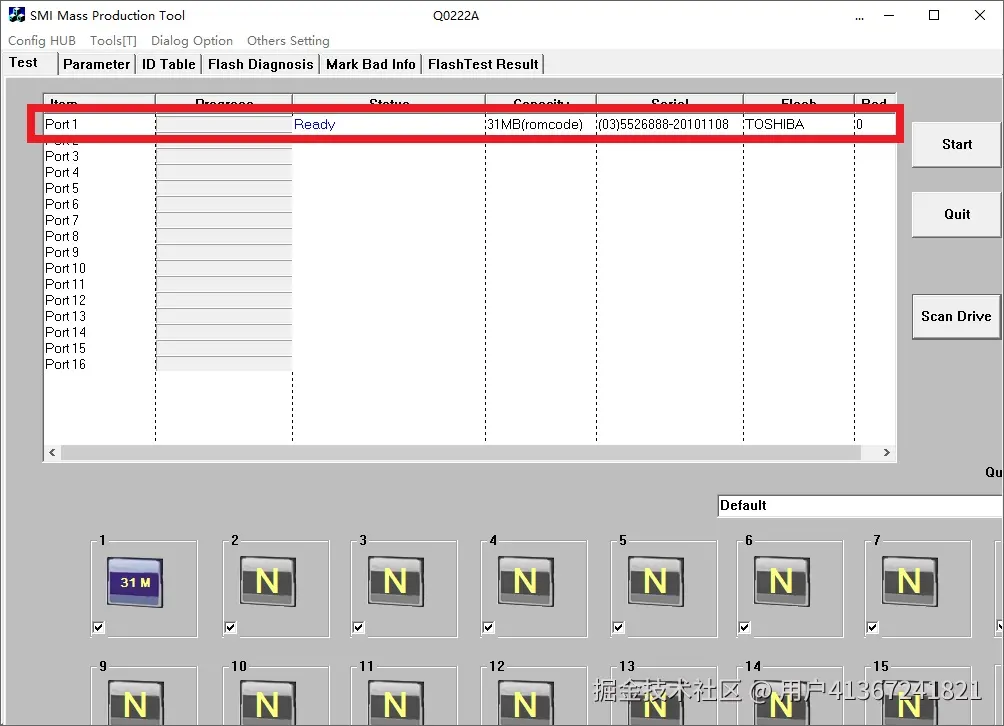Open the Config HUB menu
This screenshot has height=726, width=1004.
coord(42,40)
